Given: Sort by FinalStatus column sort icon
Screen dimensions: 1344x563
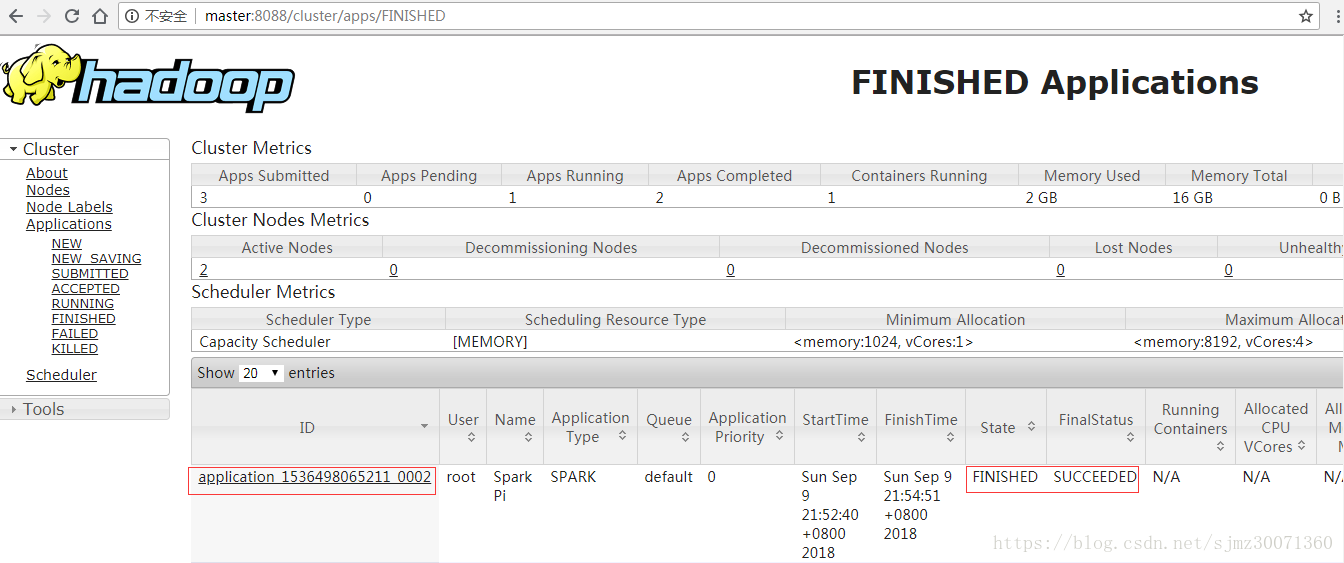Looking at the screenshot, I should [x=1130, y=437].
